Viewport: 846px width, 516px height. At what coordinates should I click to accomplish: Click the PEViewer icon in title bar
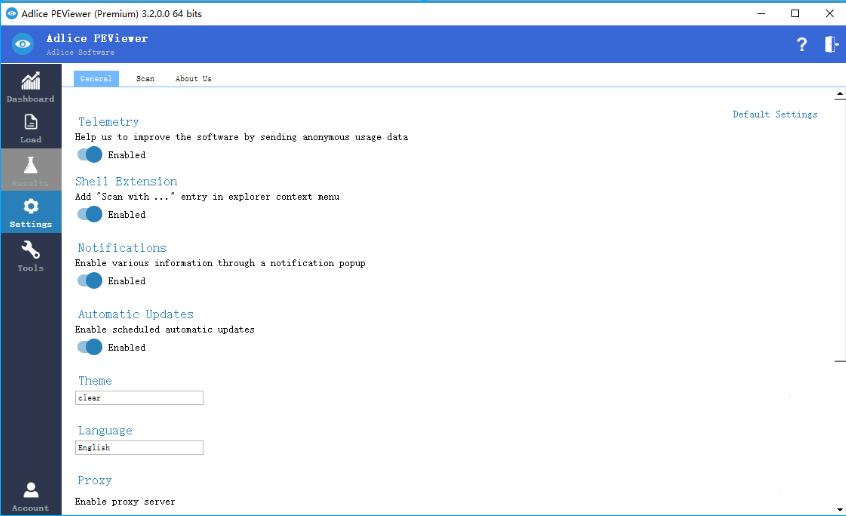click(11, 13)
